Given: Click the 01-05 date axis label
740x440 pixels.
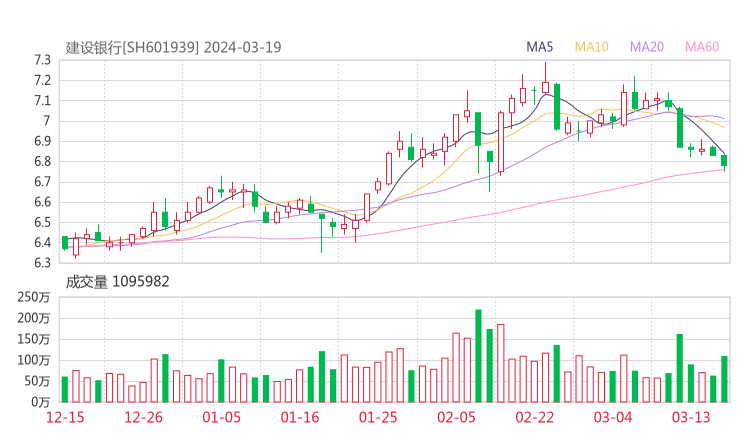Looking at the screenshot, I should pyautogui.click(x=221, y=418).
